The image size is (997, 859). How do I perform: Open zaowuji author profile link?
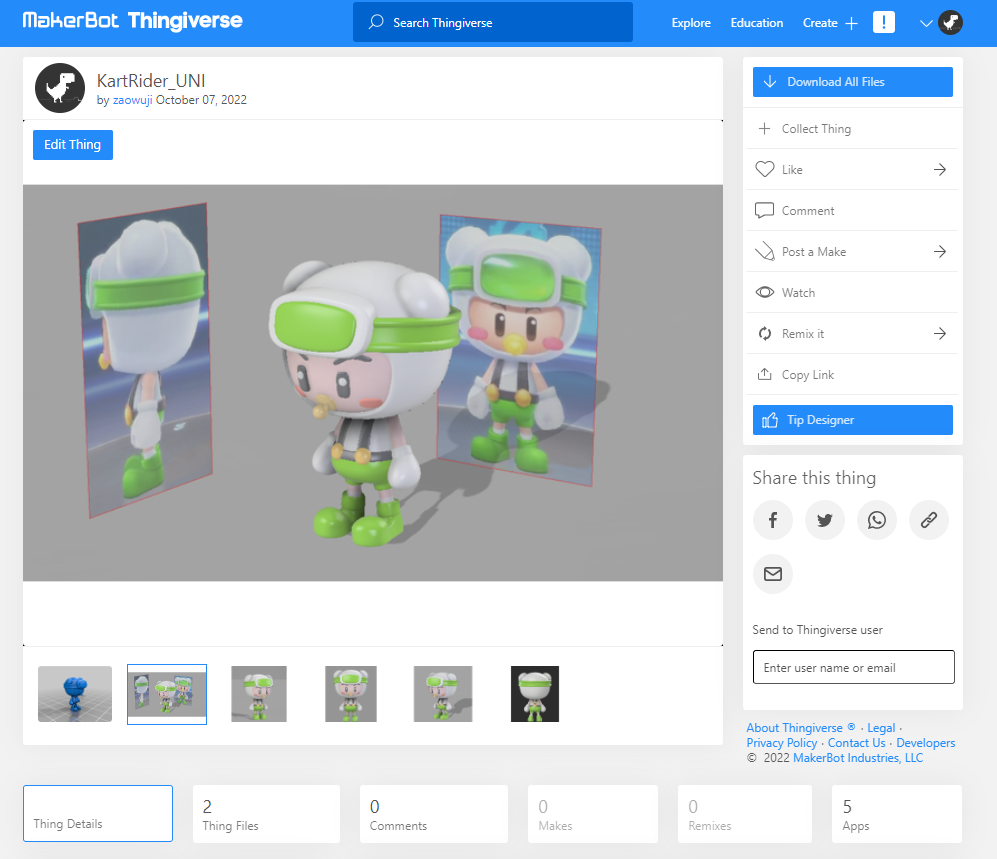click(x=132, y=100)
